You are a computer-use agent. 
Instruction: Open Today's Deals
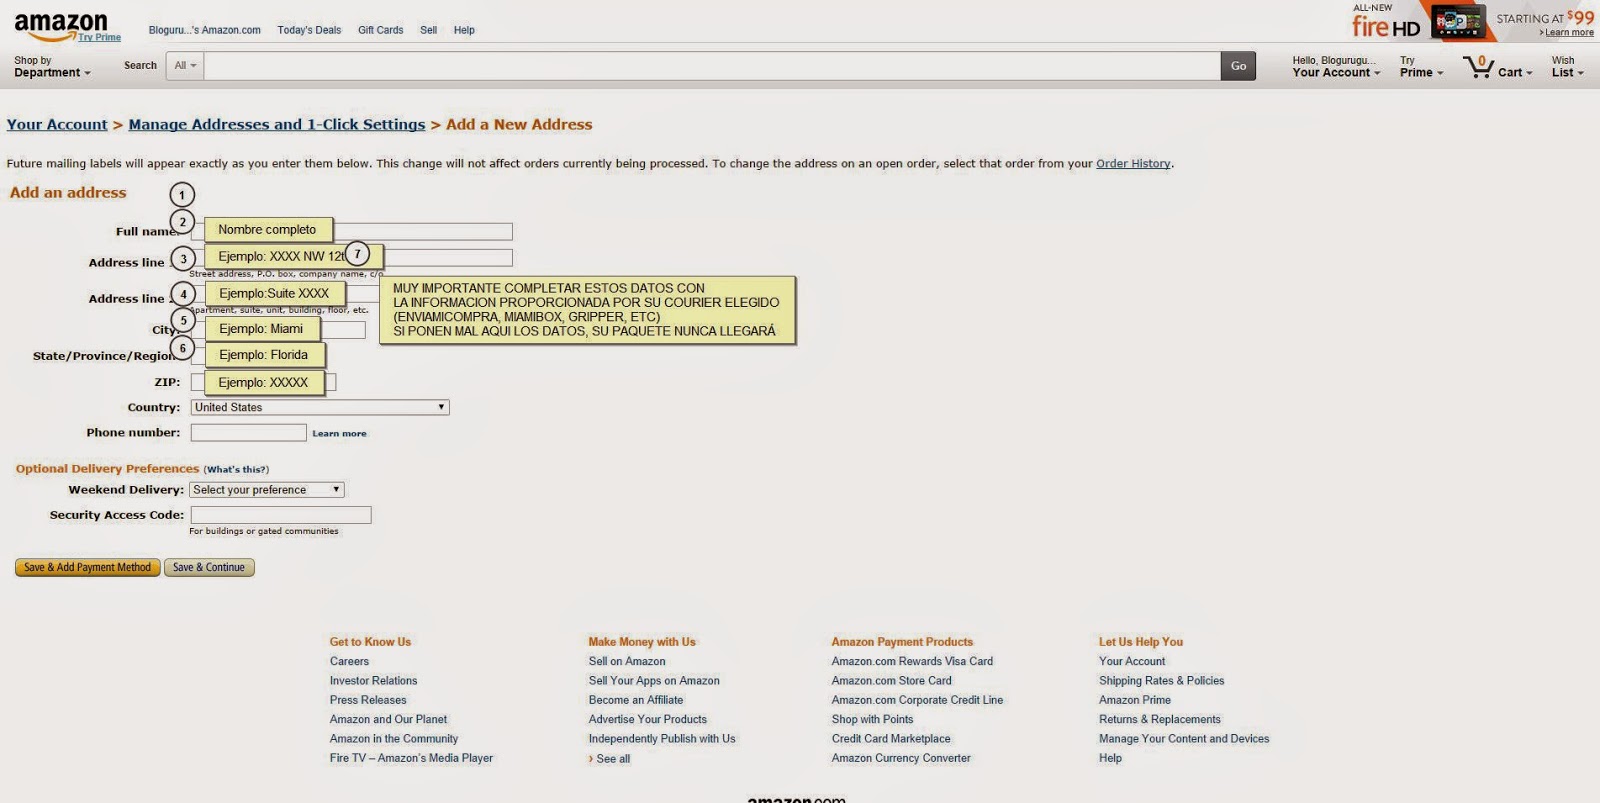click(309, 30)
